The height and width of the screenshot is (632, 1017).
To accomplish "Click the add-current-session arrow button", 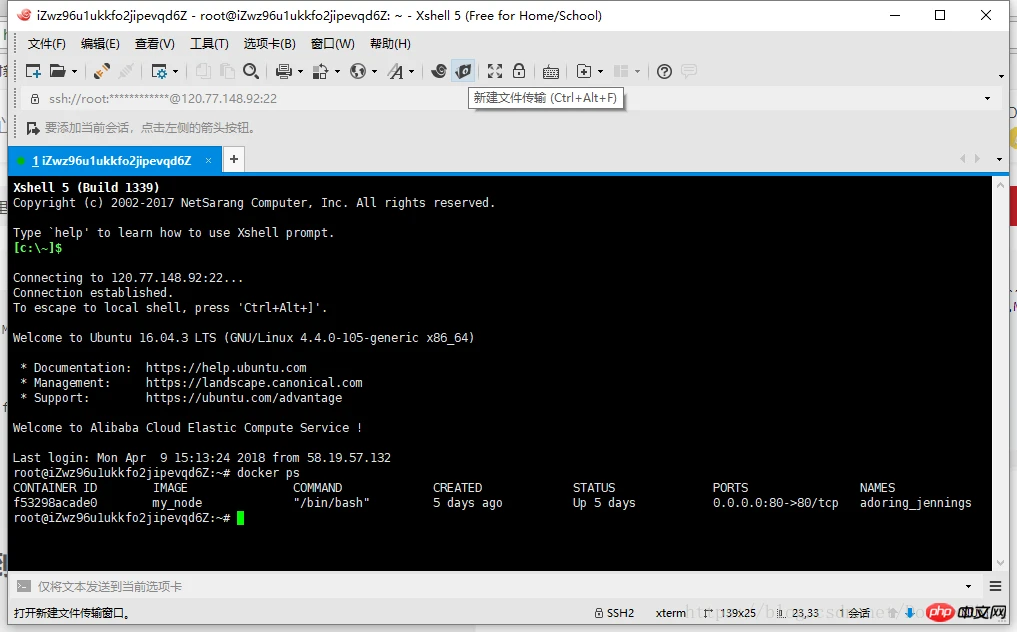I will coord(33,128).
